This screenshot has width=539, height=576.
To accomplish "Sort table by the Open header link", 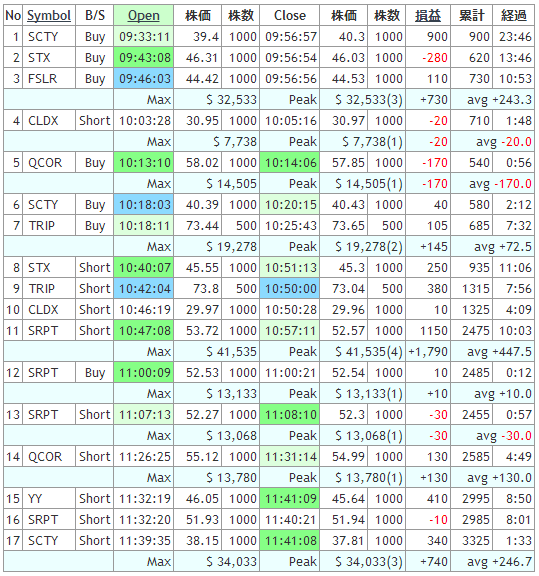I will [144, 16].
